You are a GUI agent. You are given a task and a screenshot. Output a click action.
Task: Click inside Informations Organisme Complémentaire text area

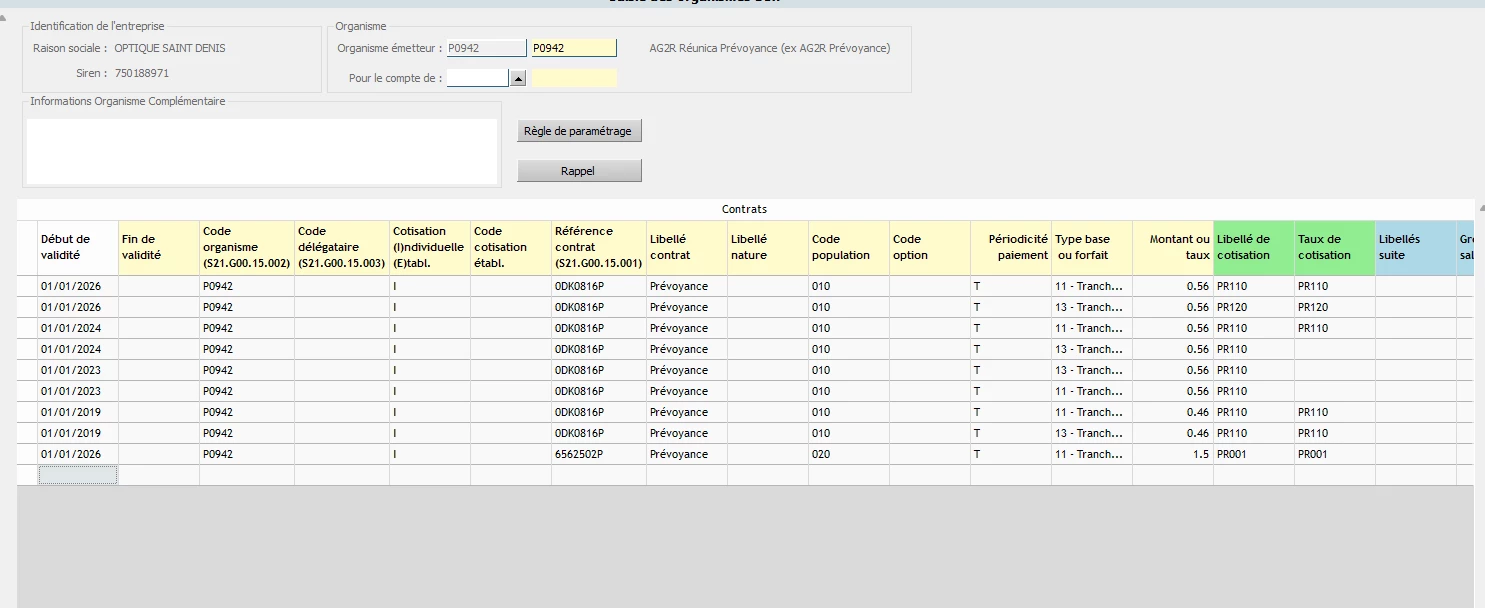tap(261, 151)
